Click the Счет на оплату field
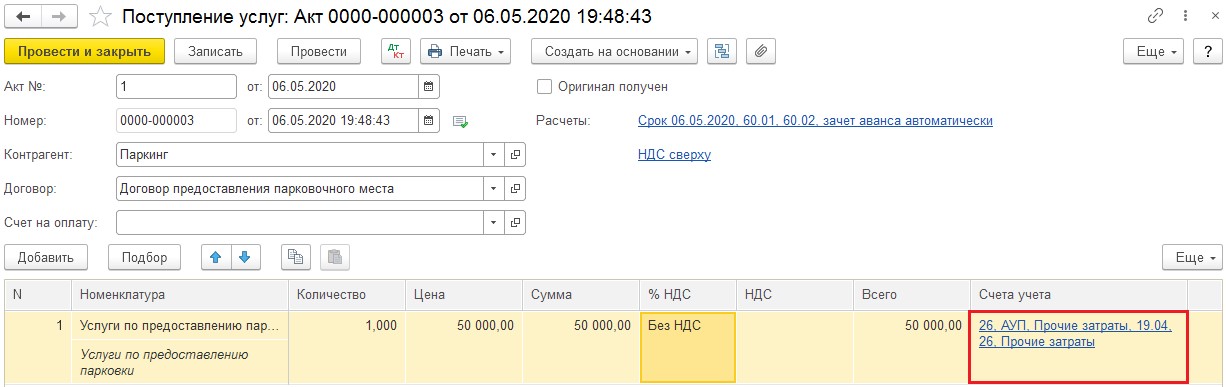Viewport: 1226px width, 387px height. tap(301, 221)
